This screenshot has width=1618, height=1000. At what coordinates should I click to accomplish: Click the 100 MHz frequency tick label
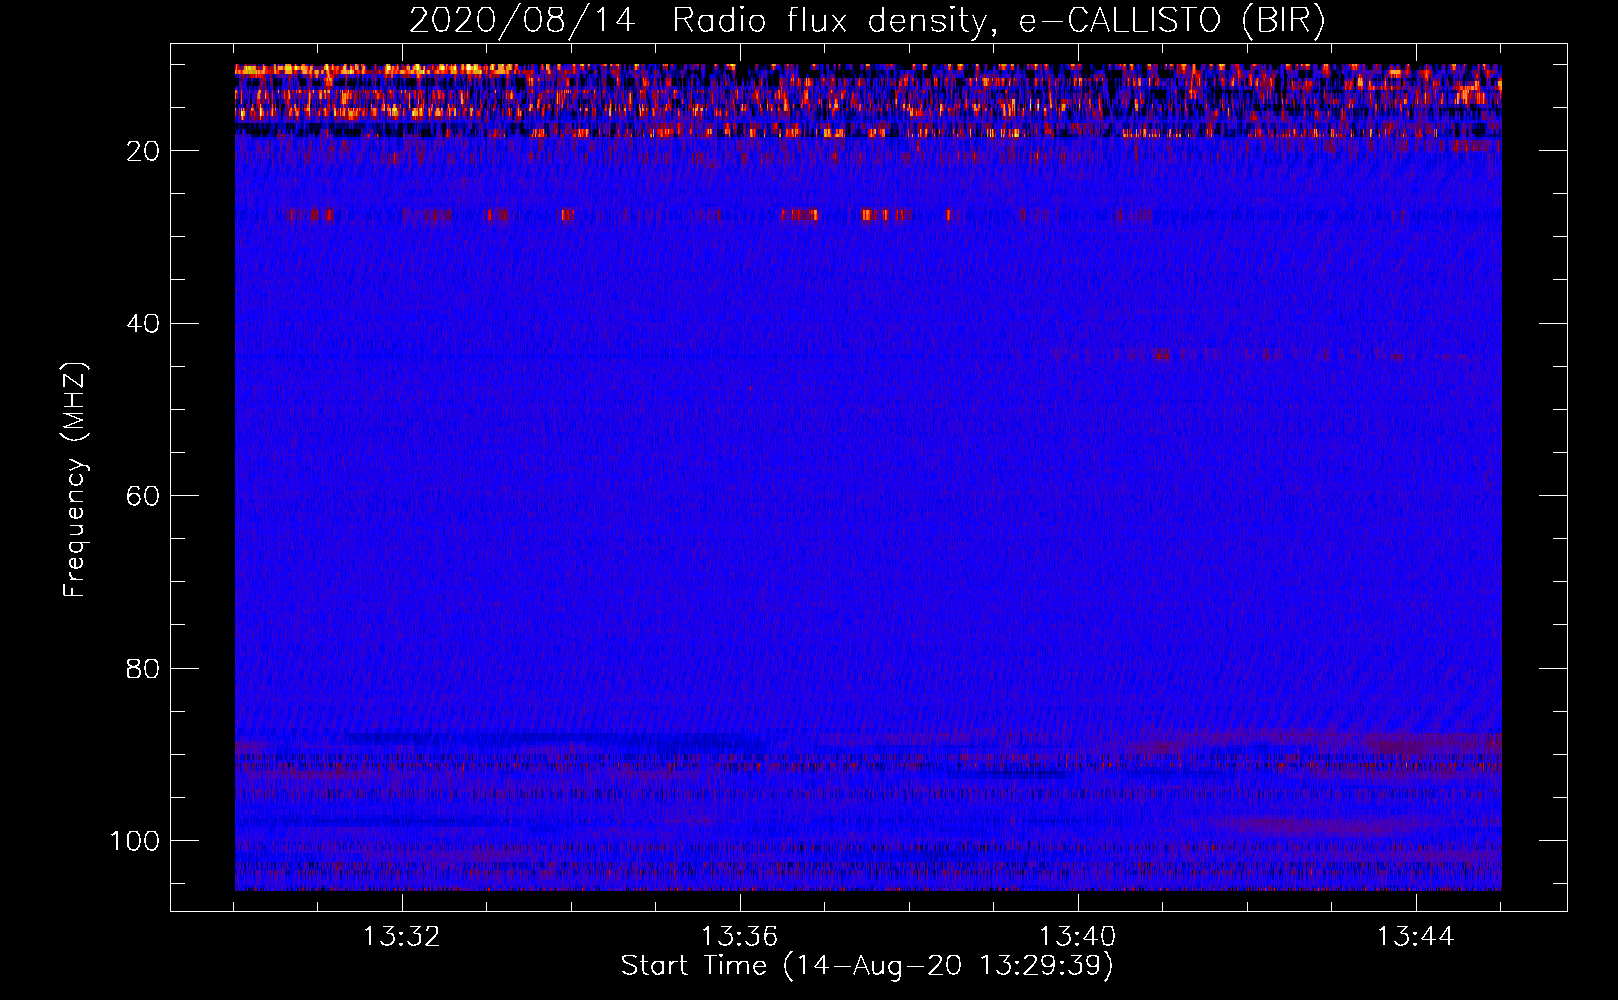(x=135, y=841)
